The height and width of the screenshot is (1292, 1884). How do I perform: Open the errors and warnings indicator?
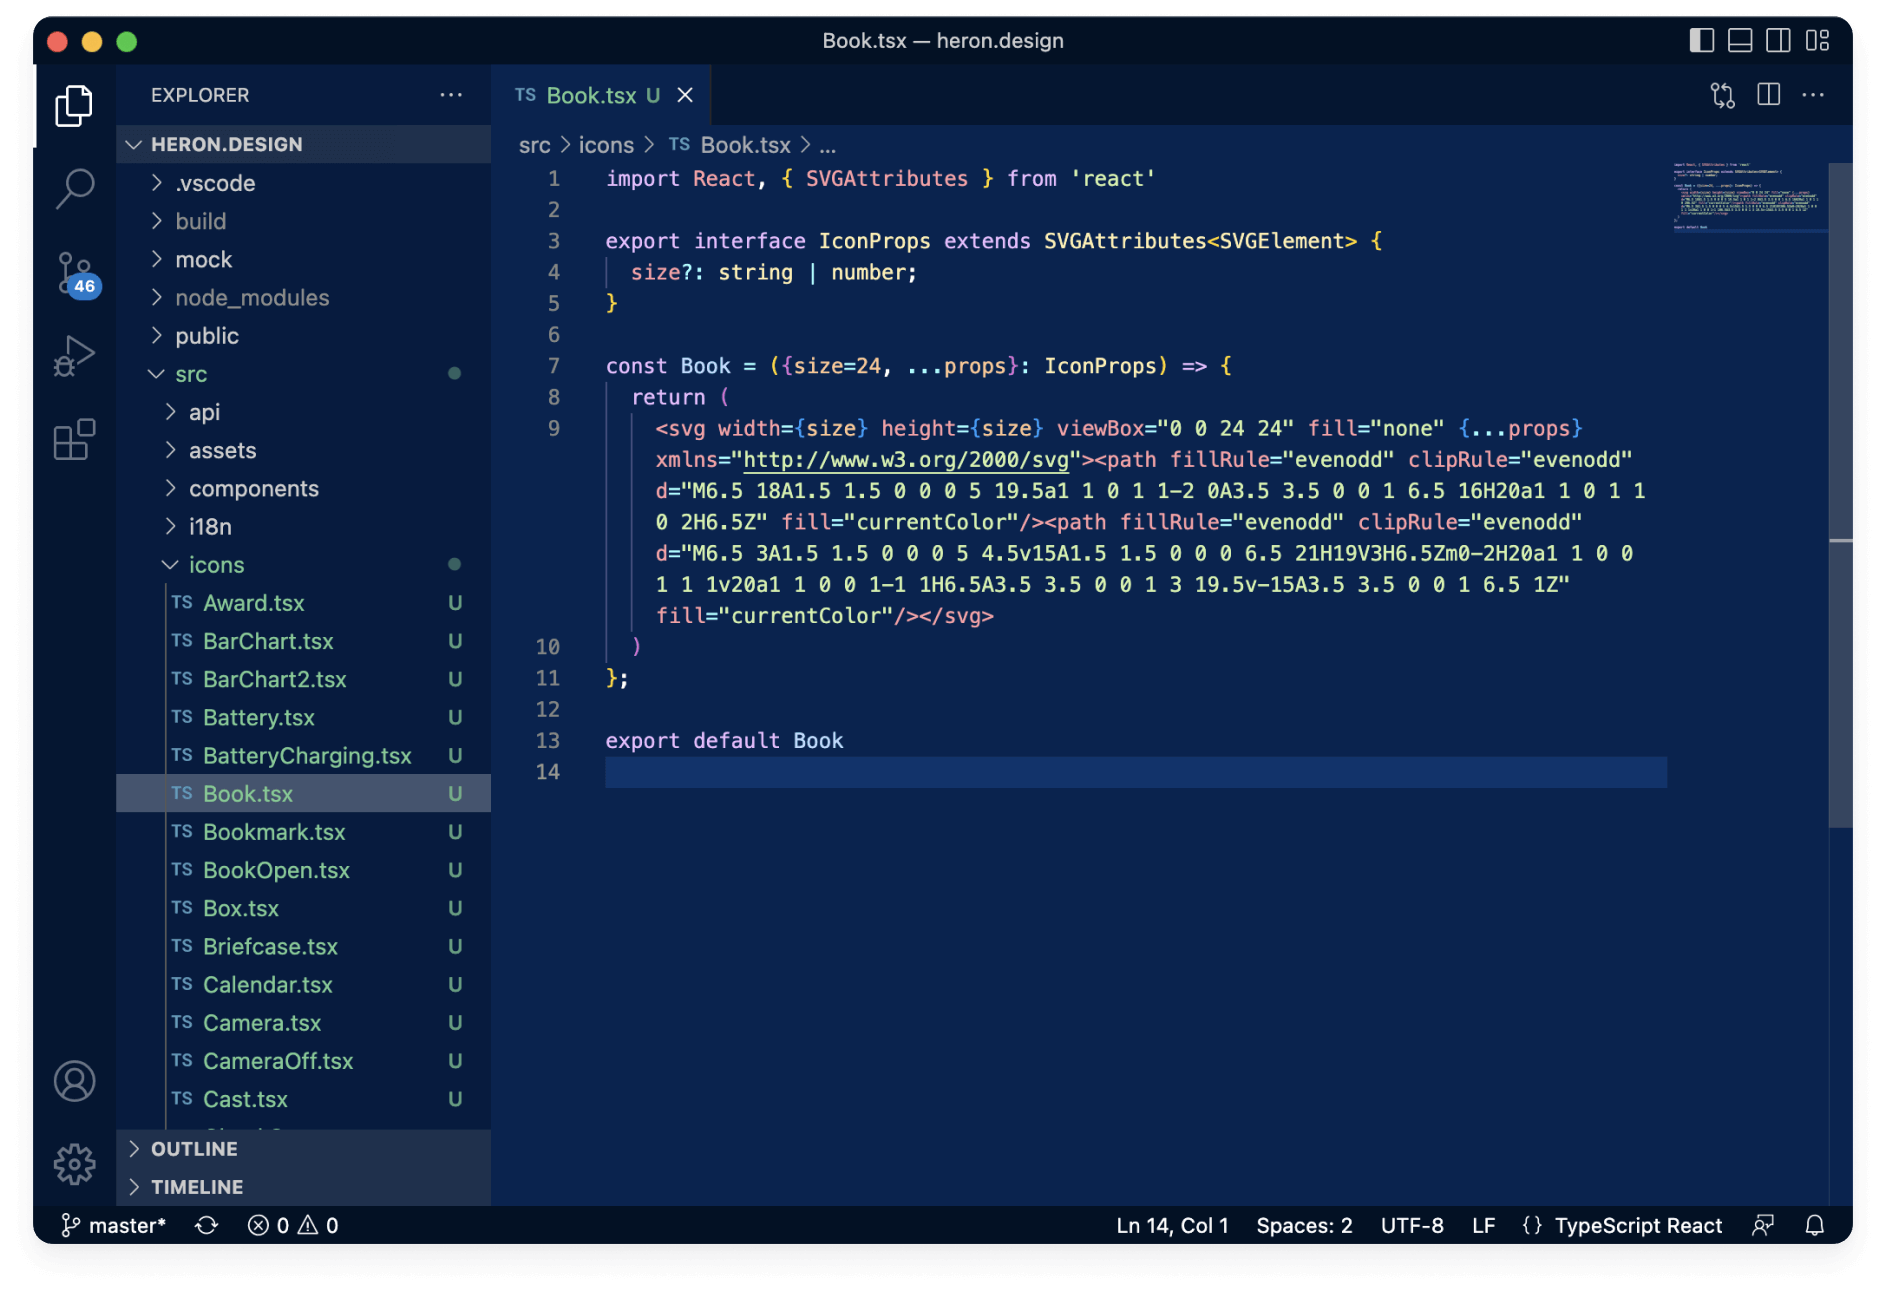coord(293,1225)
